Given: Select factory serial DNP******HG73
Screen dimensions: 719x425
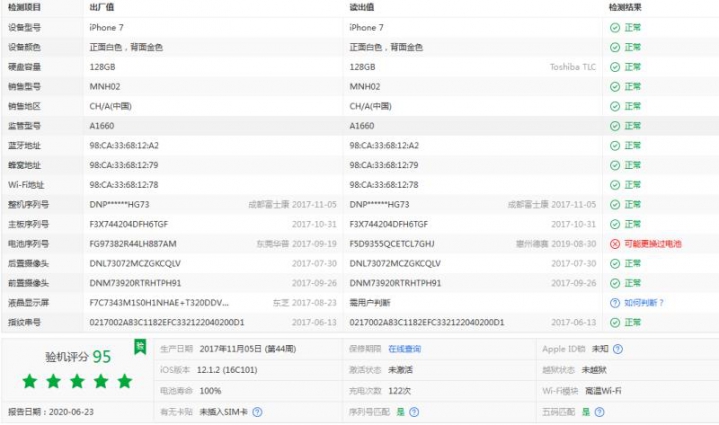Looking at the screenshot, I should coord(119,204).
